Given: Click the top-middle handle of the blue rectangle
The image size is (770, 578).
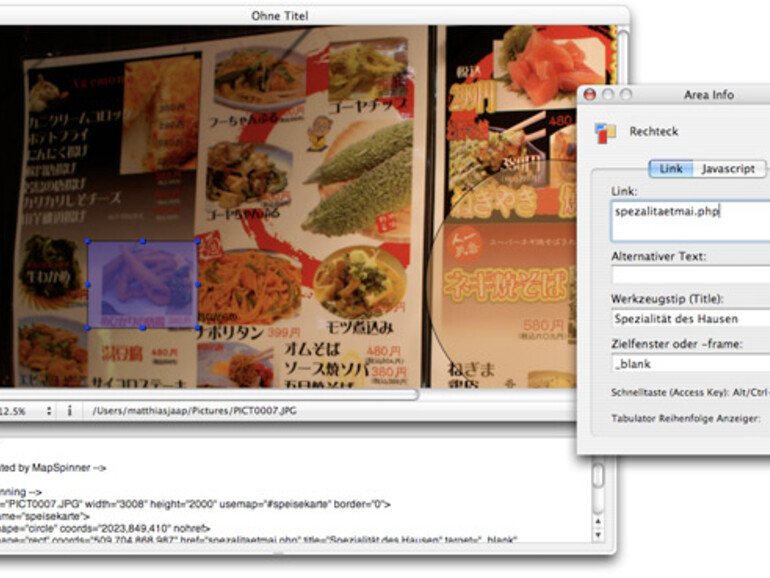Looking at the screenshot, I should (x=142, y=241).
